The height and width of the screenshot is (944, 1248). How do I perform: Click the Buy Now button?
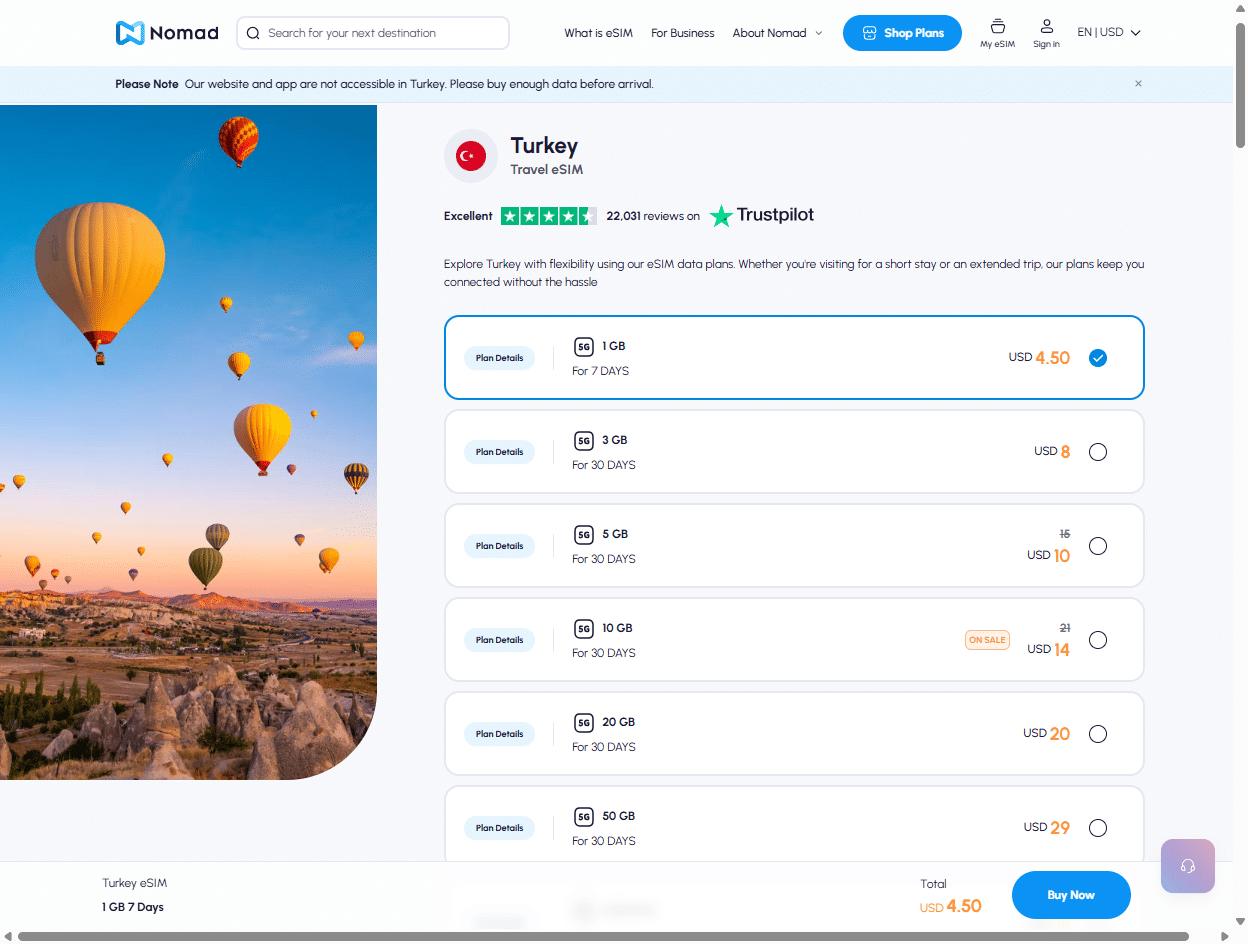1071,895
